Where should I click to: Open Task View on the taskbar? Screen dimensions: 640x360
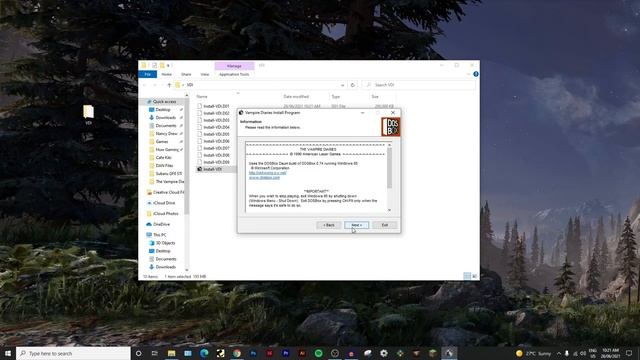[x=155, y=353]
